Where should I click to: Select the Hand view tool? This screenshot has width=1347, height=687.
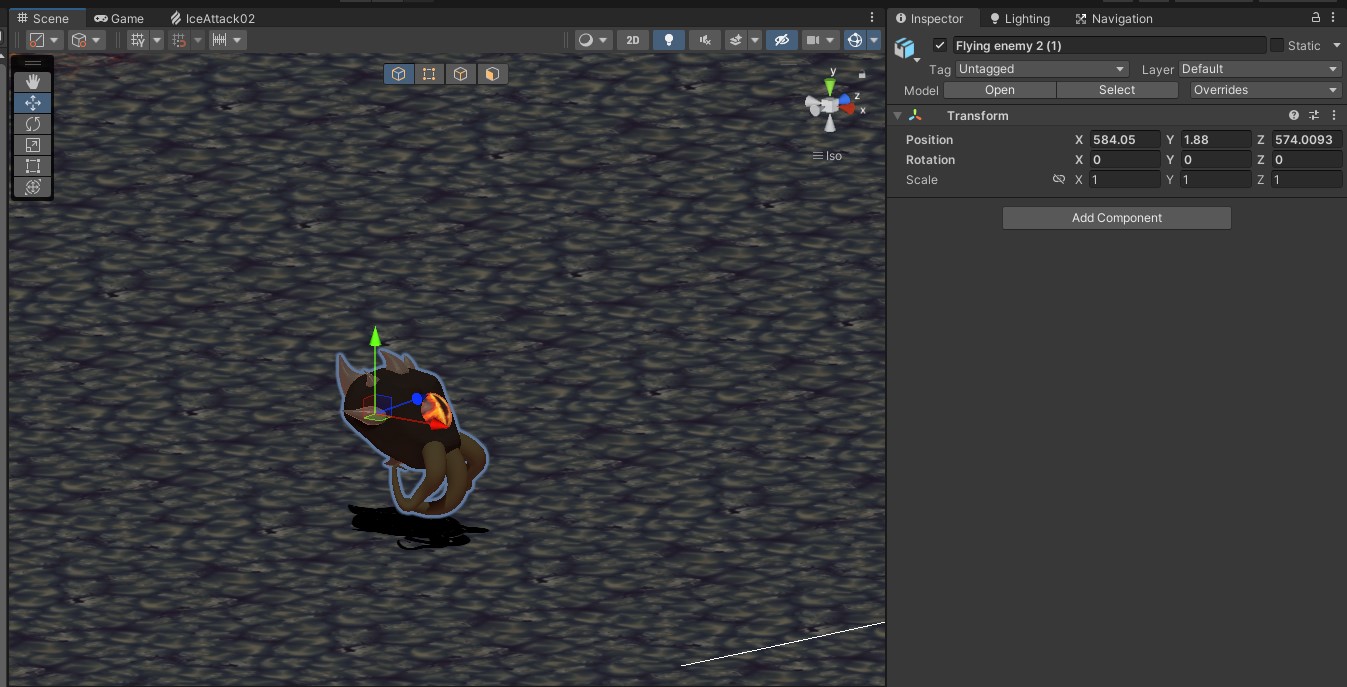click(x=32, y=82)
